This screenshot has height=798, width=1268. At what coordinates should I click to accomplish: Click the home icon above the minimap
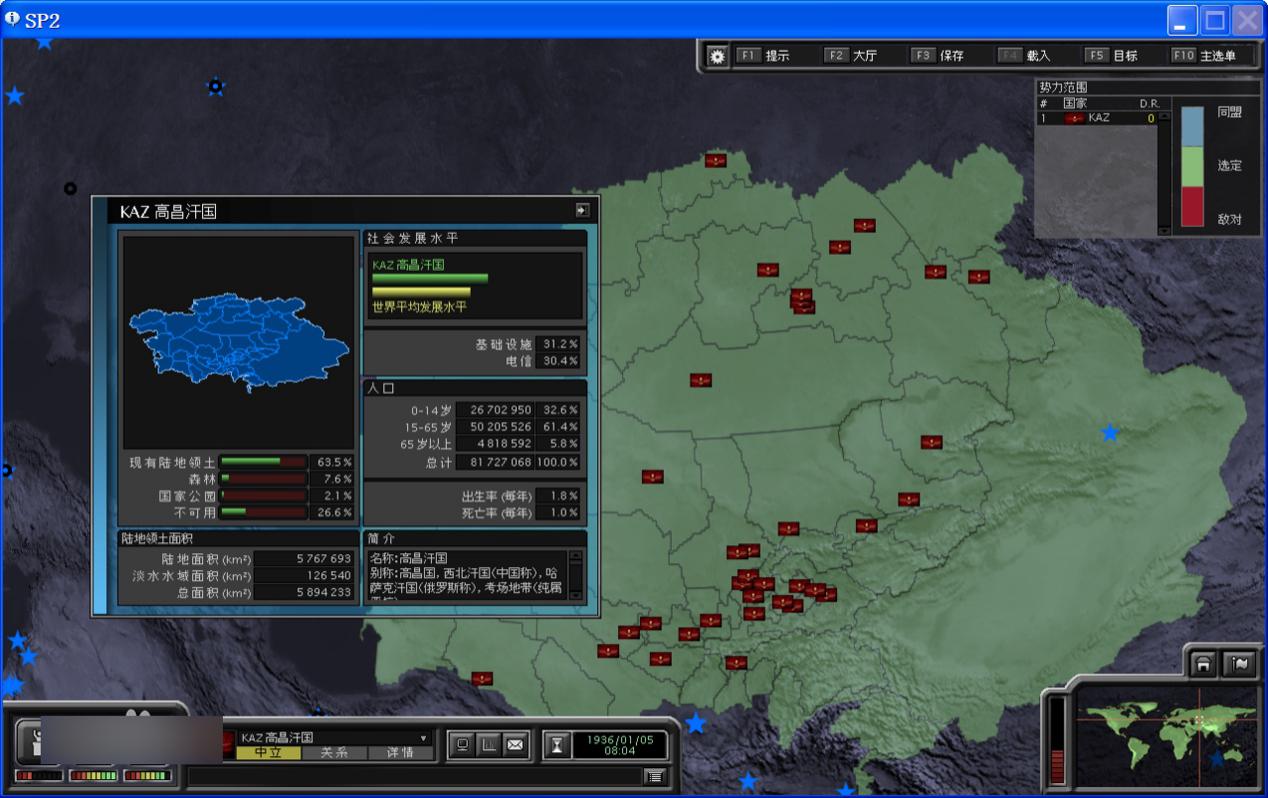coord(1203,665)
